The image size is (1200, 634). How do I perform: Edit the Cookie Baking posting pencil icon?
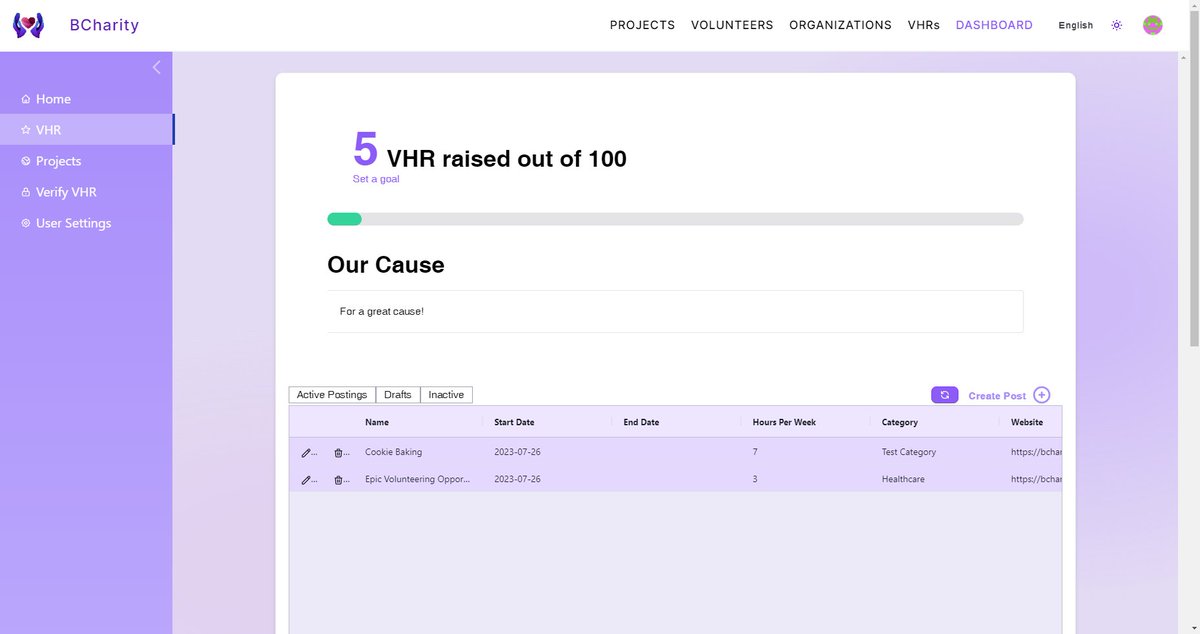coord(306,453)
